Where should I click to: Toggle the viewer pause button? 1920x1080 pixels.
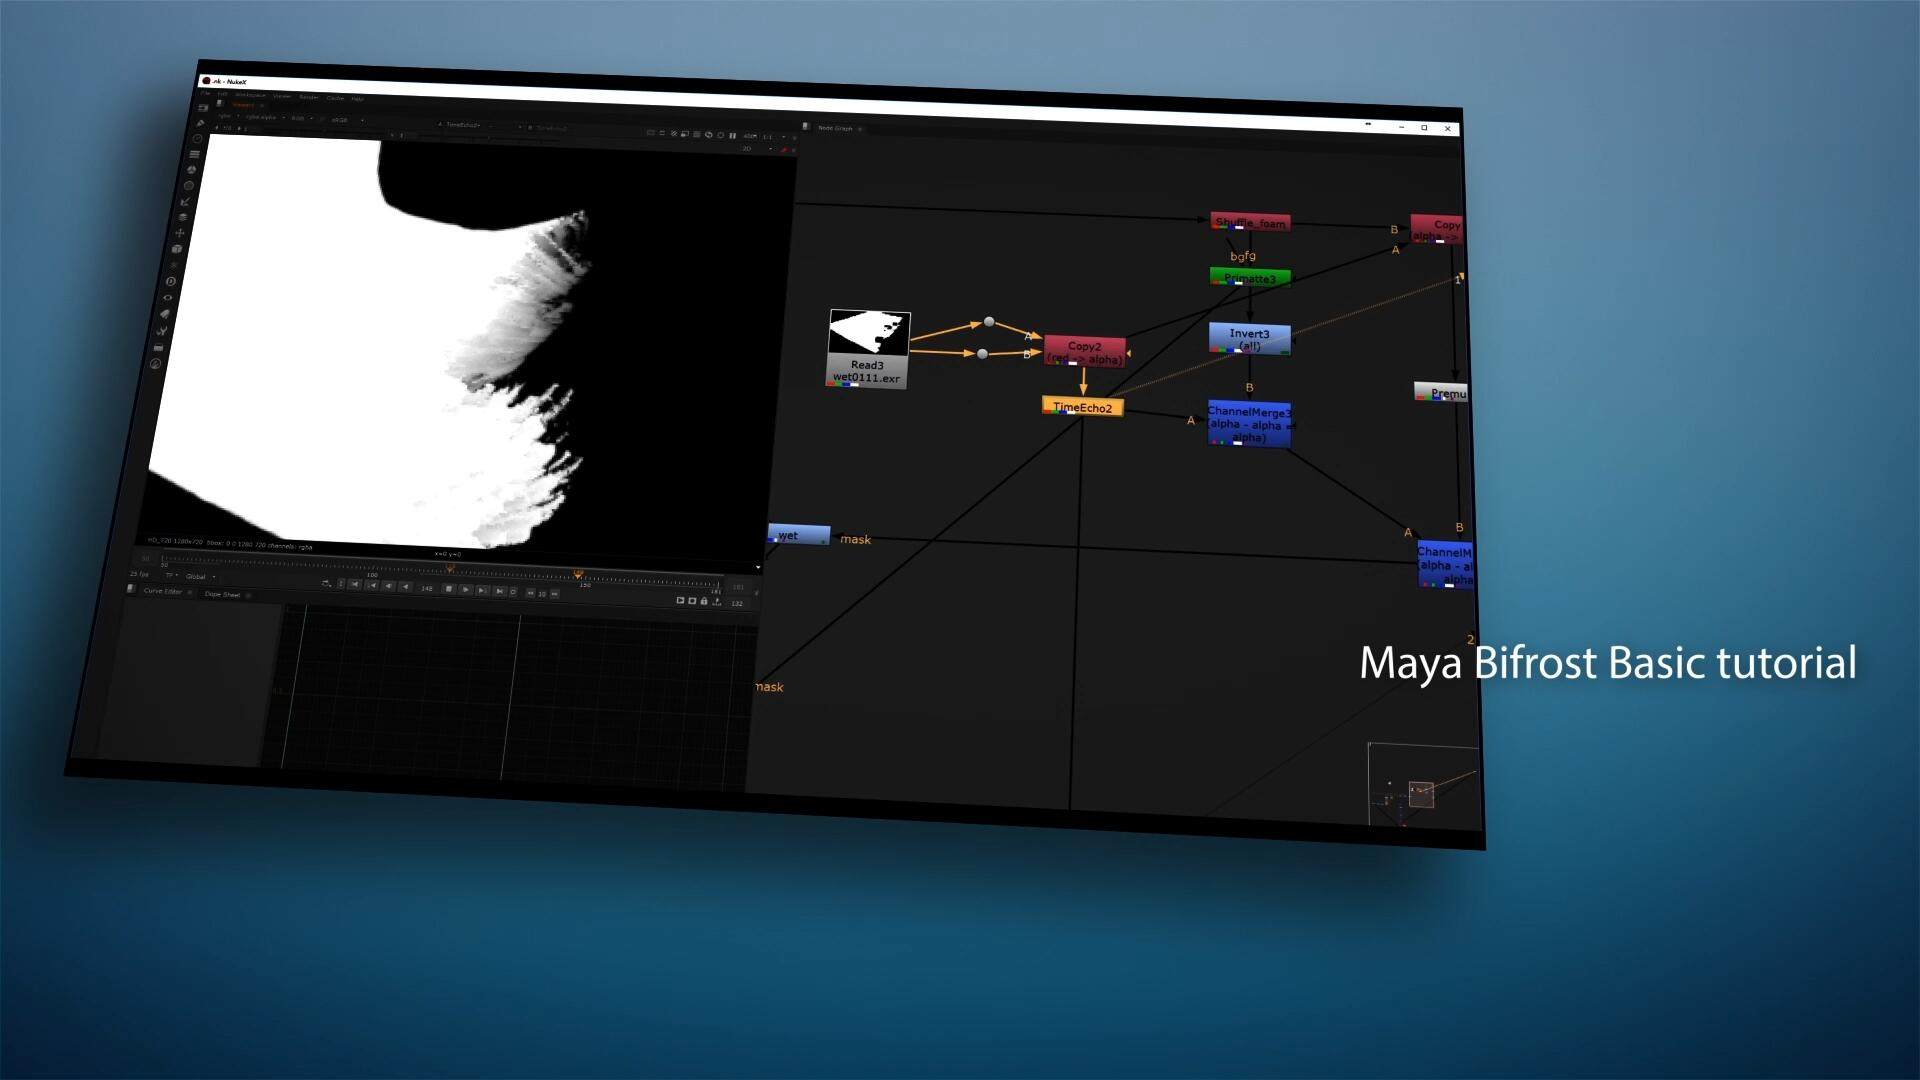[732, 135]
